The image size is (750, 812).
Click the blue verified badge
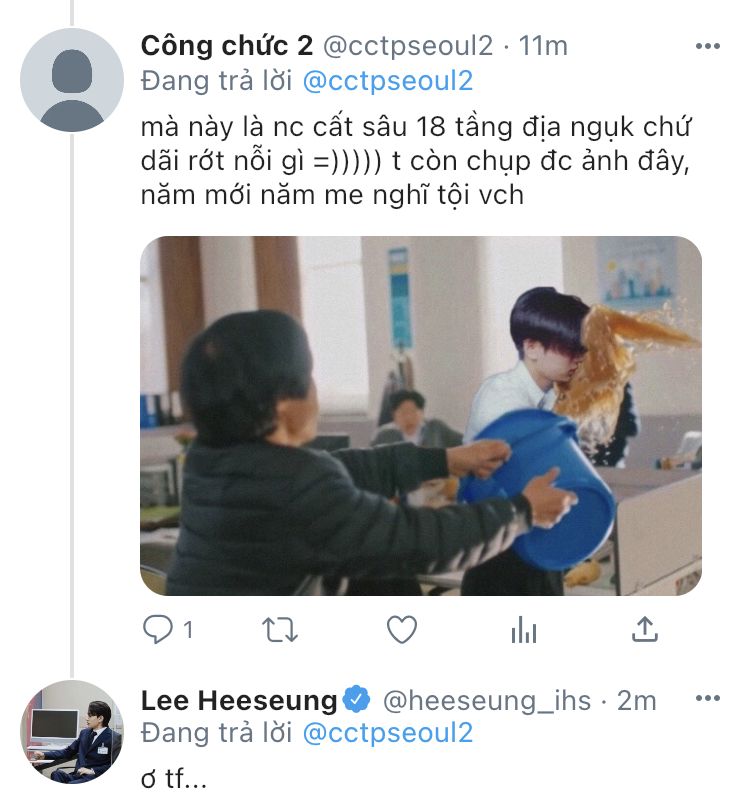click(x=357, y=699)
